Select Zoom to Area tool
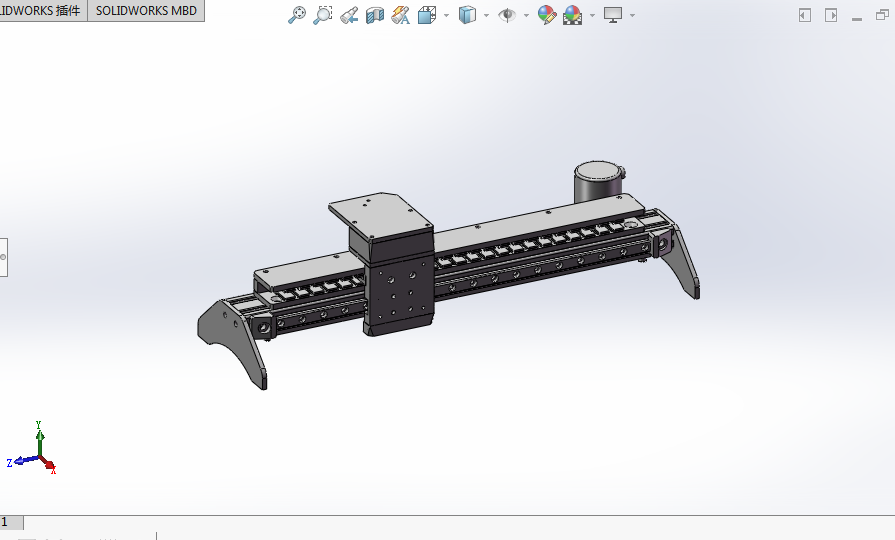 click(322, 15)
